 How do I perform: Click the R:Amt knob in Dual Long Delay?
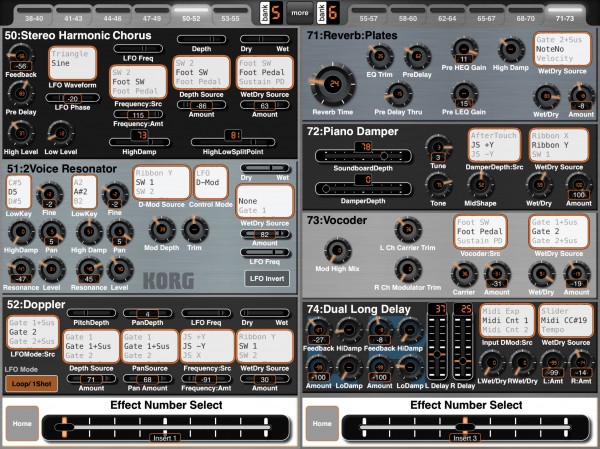point(582,364)
